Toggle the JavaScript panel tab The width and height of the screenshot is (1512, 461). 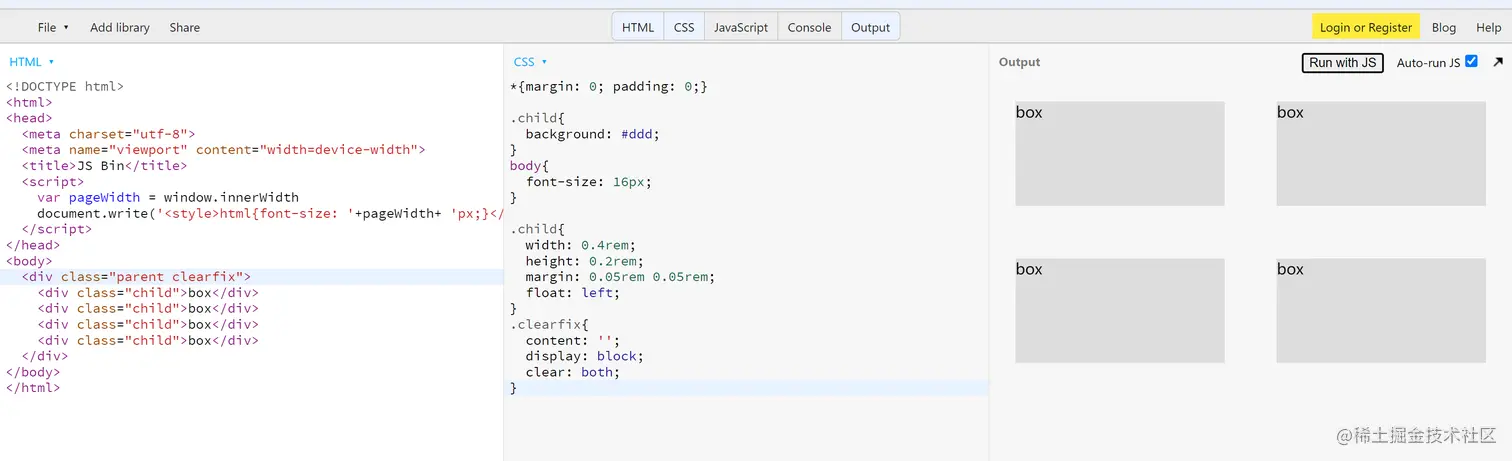(x=741, y=27)
